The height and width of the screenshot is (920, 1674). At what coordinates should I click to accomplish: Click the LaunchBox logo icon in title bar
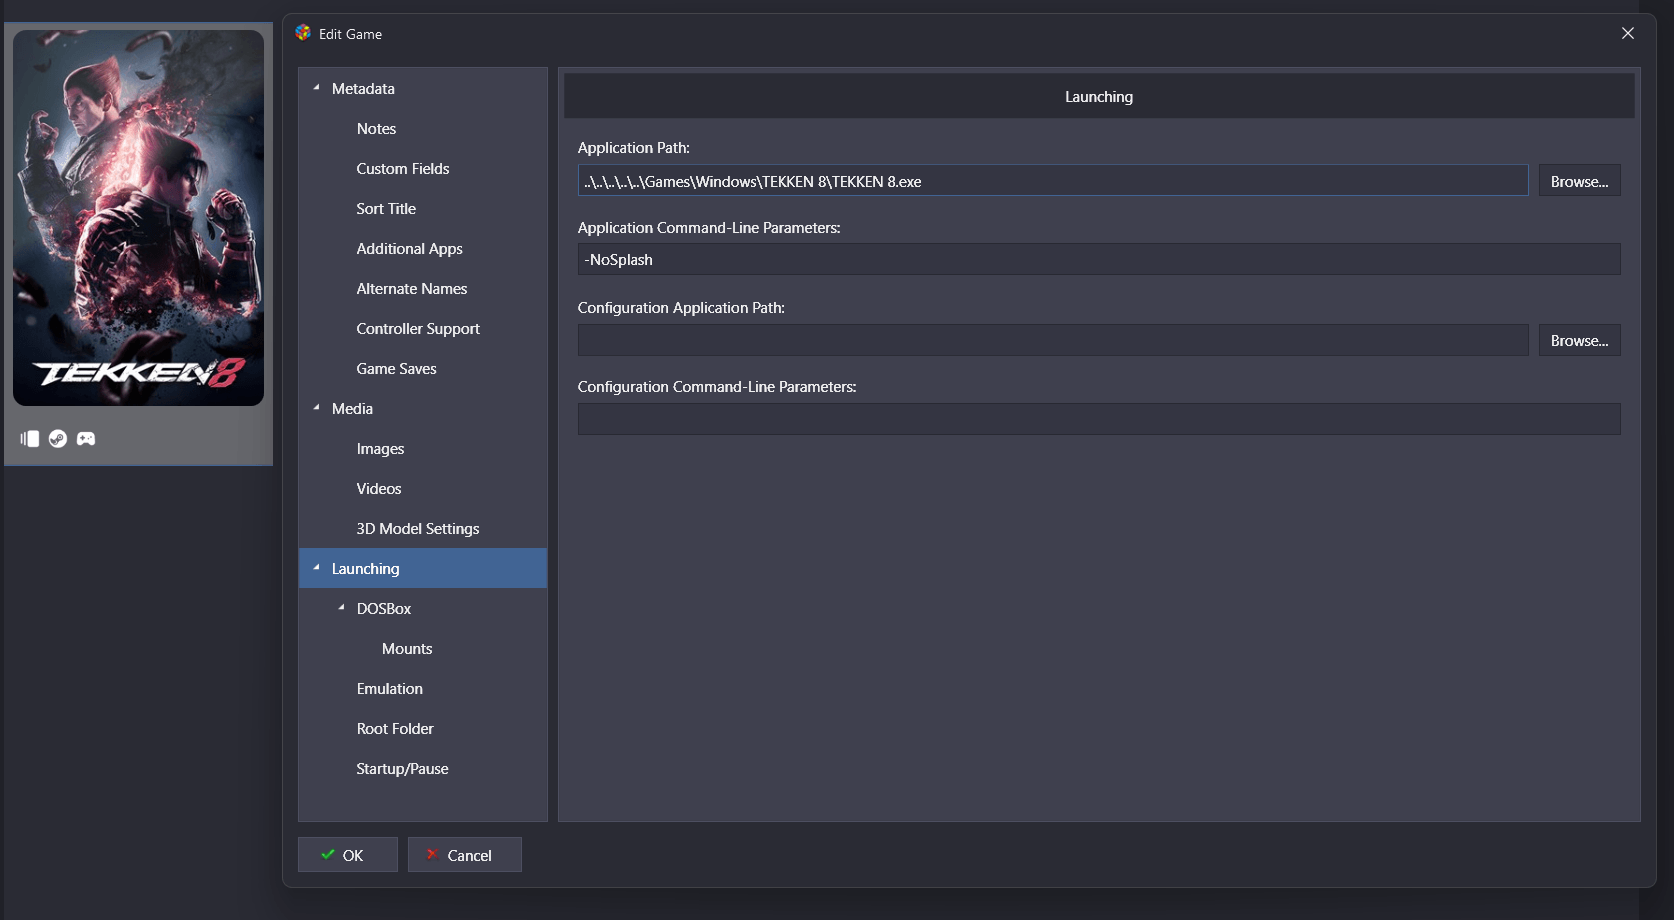click(303, 33)
